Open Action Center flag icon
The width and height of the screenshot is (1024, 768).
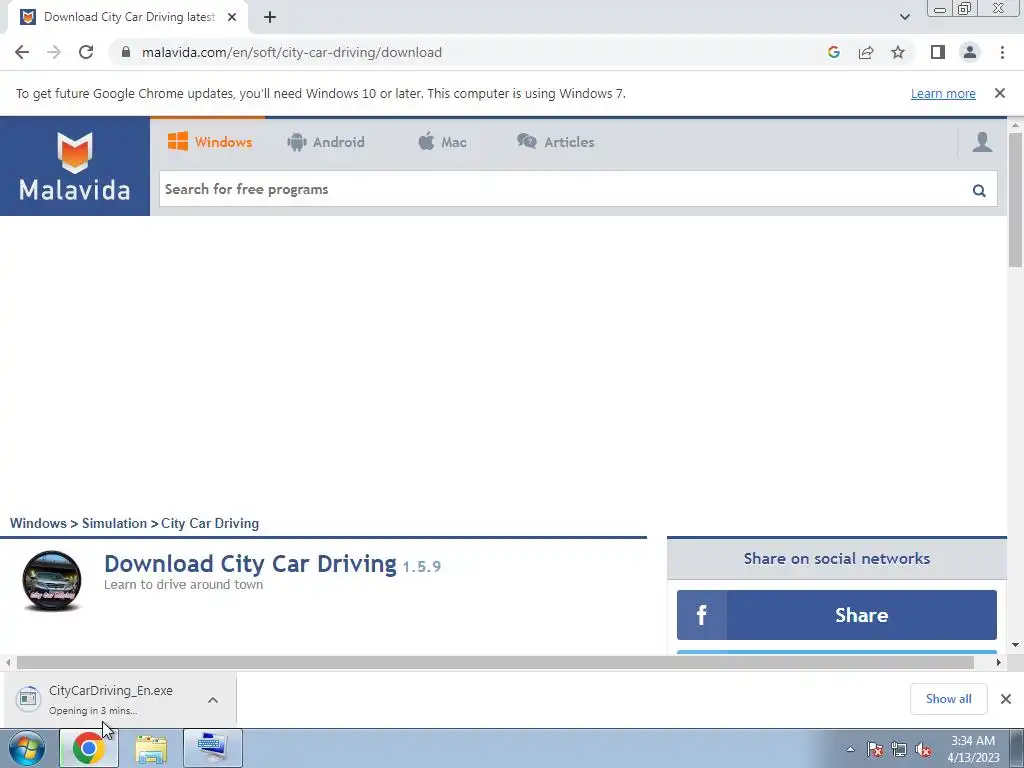pos(874,749)
